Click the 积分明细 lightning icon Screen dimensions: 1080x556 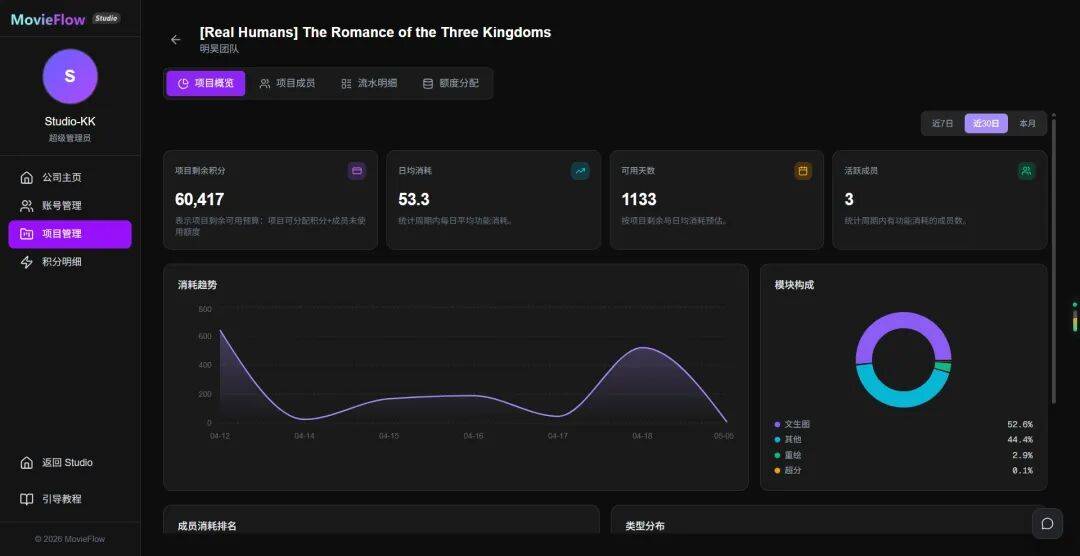click(x=27, y=262)
